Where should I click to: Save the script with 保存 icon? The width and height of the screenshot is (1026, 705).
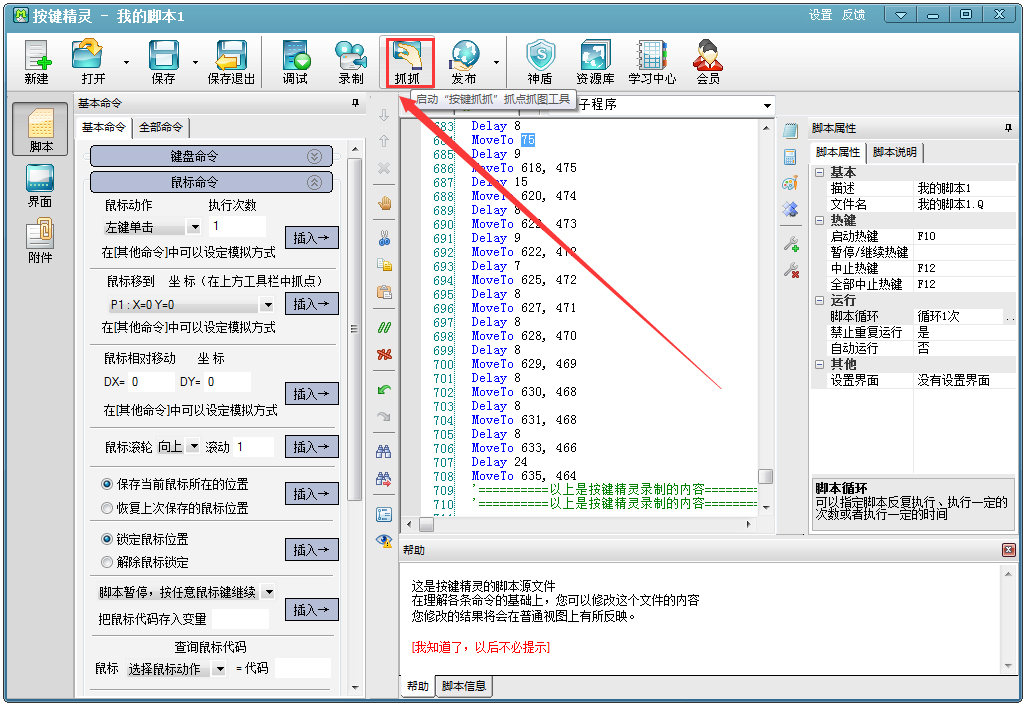coord(164,62)
